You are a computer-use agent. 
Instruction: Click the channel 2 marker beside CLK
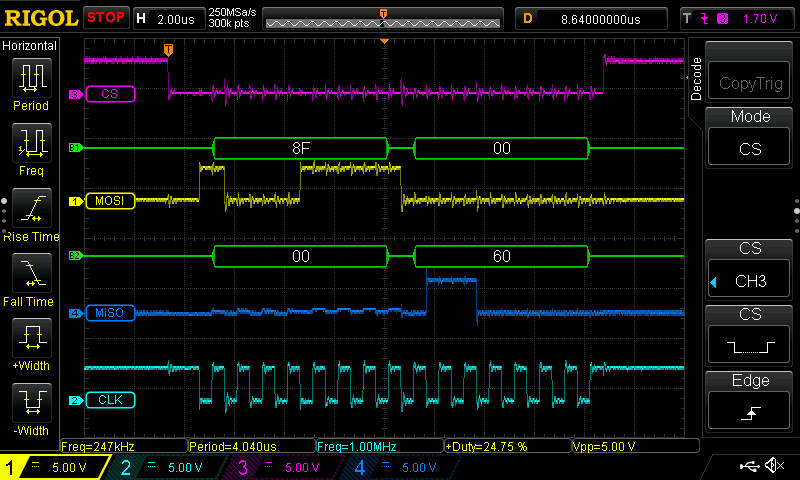76,400
